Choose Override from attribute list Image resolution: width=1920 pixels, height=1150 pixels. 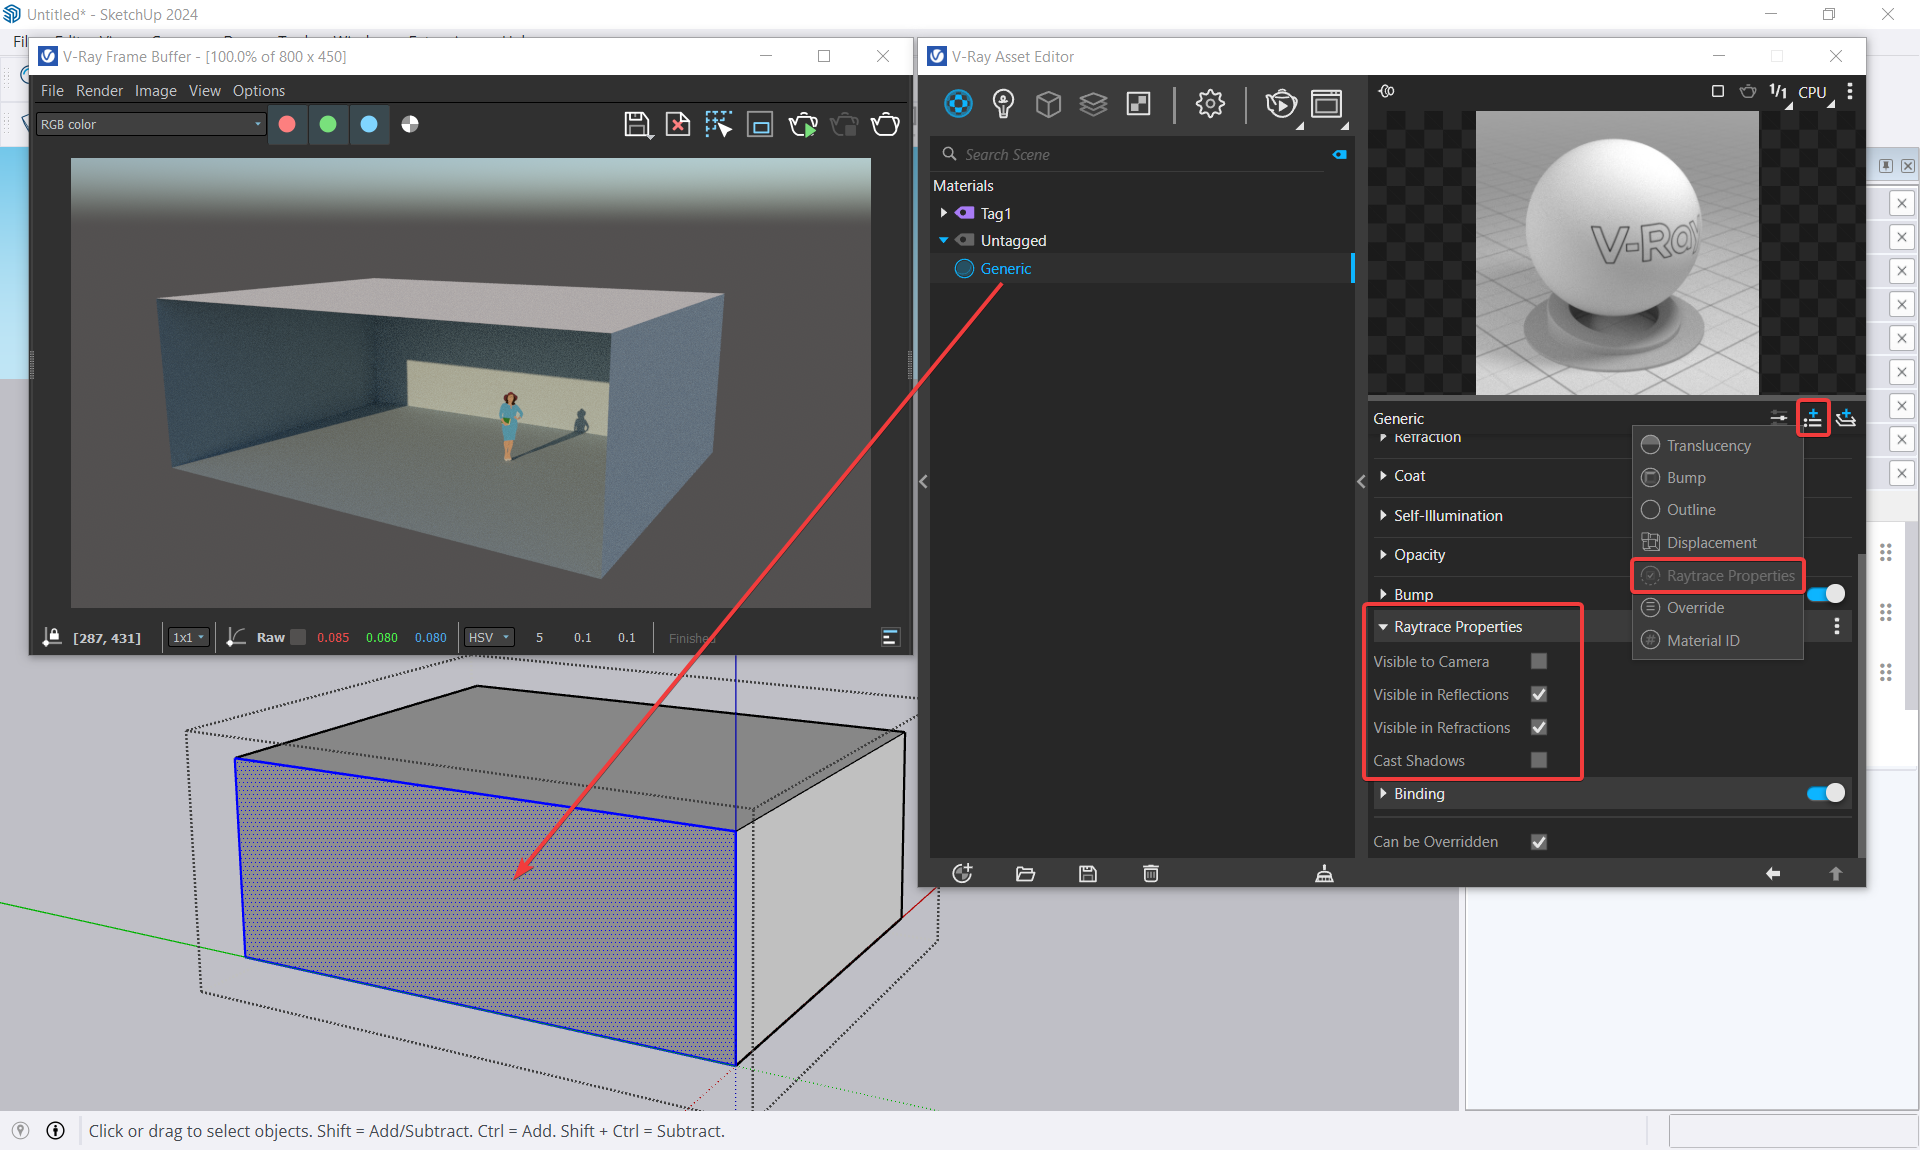coord(1717,607)
